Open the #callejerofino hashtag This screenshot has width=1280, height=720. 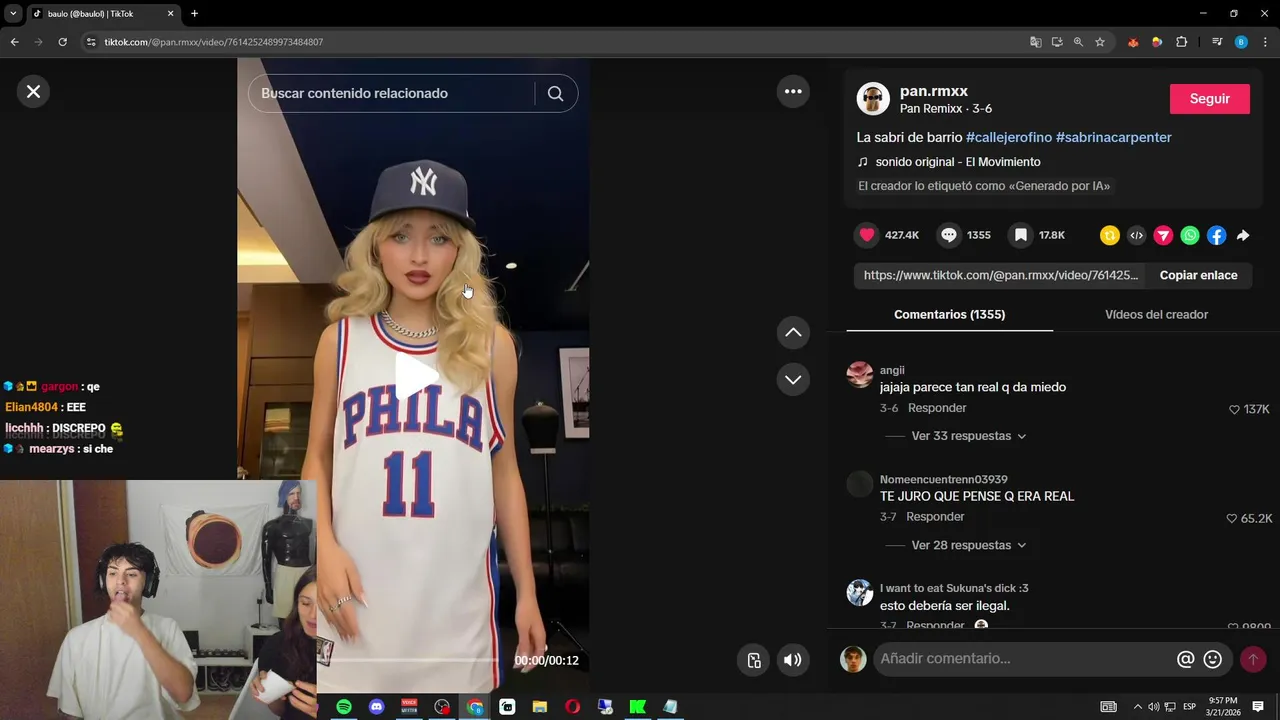coord(1008,137)
